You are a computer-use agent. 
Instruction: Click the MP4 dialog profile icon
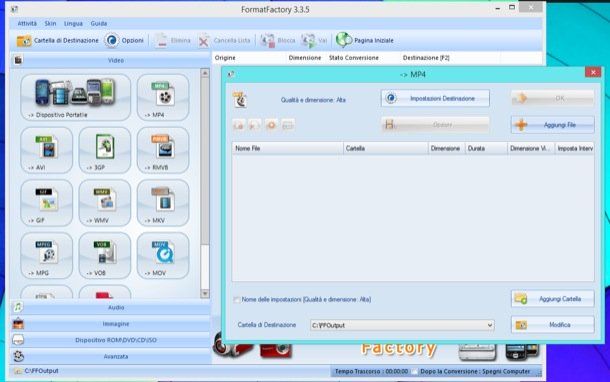(x=240, y=100)
